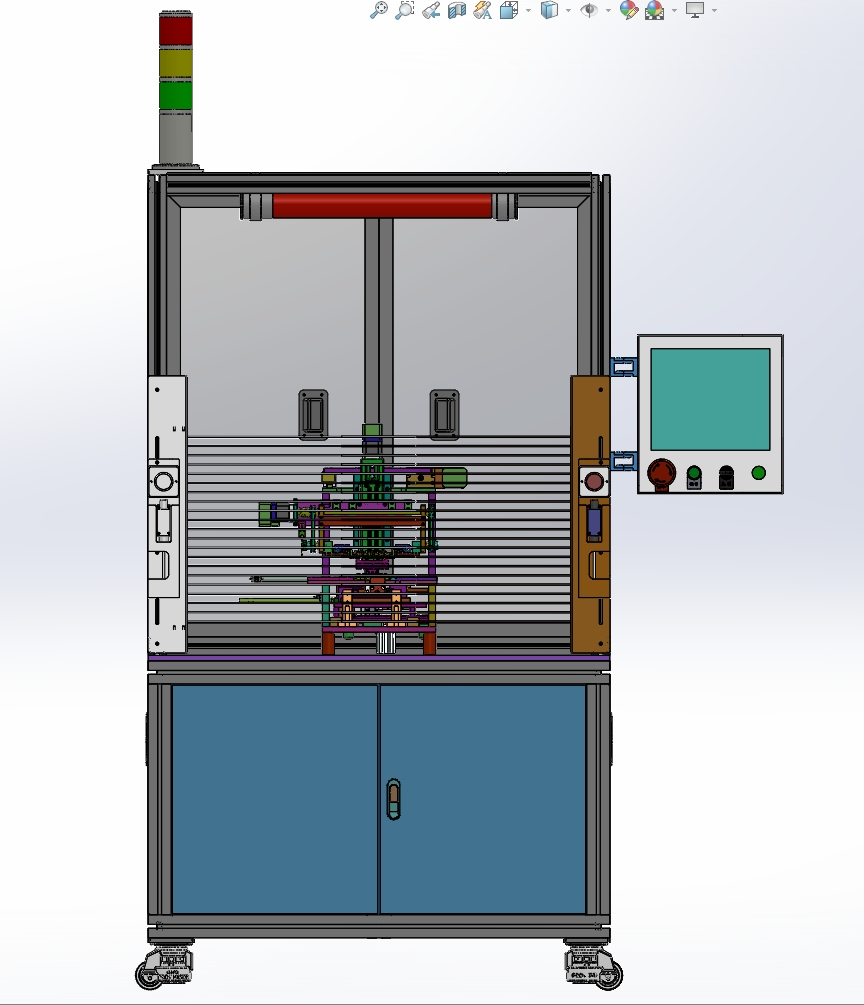Expand the Display Style dropdown arrow
This screenshot has width=864, height=1005.
click(569, 10)
